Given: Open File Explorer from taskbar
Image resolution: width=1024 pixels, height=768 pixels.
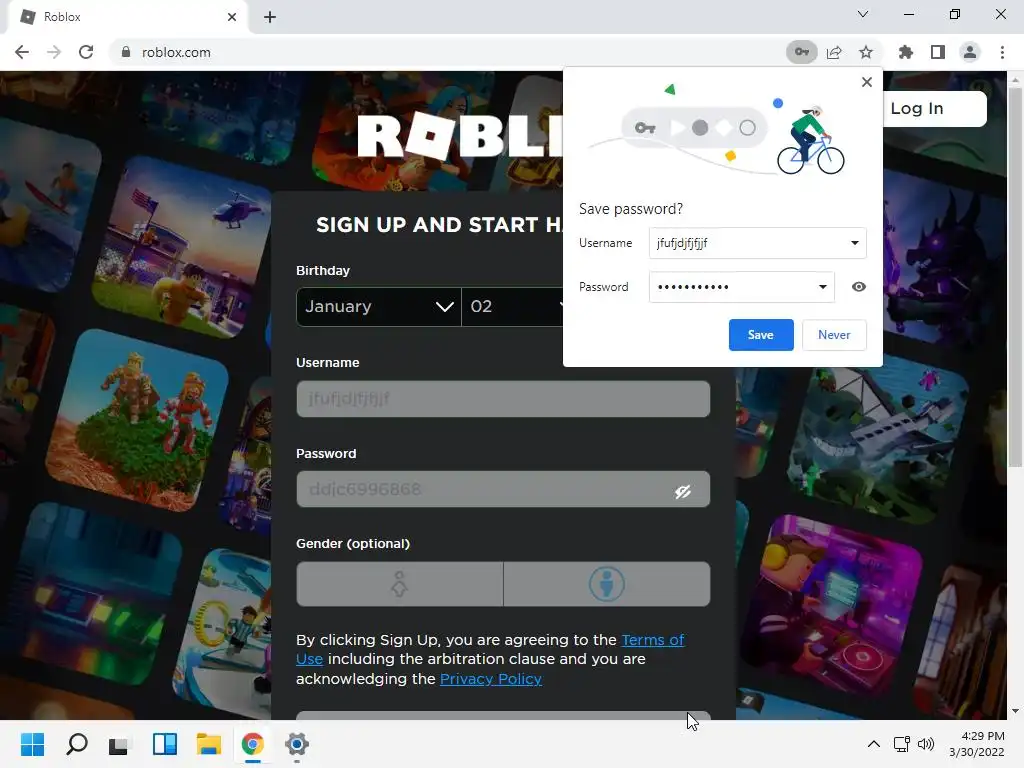Looking at the screenshot, I should [208, 744].
